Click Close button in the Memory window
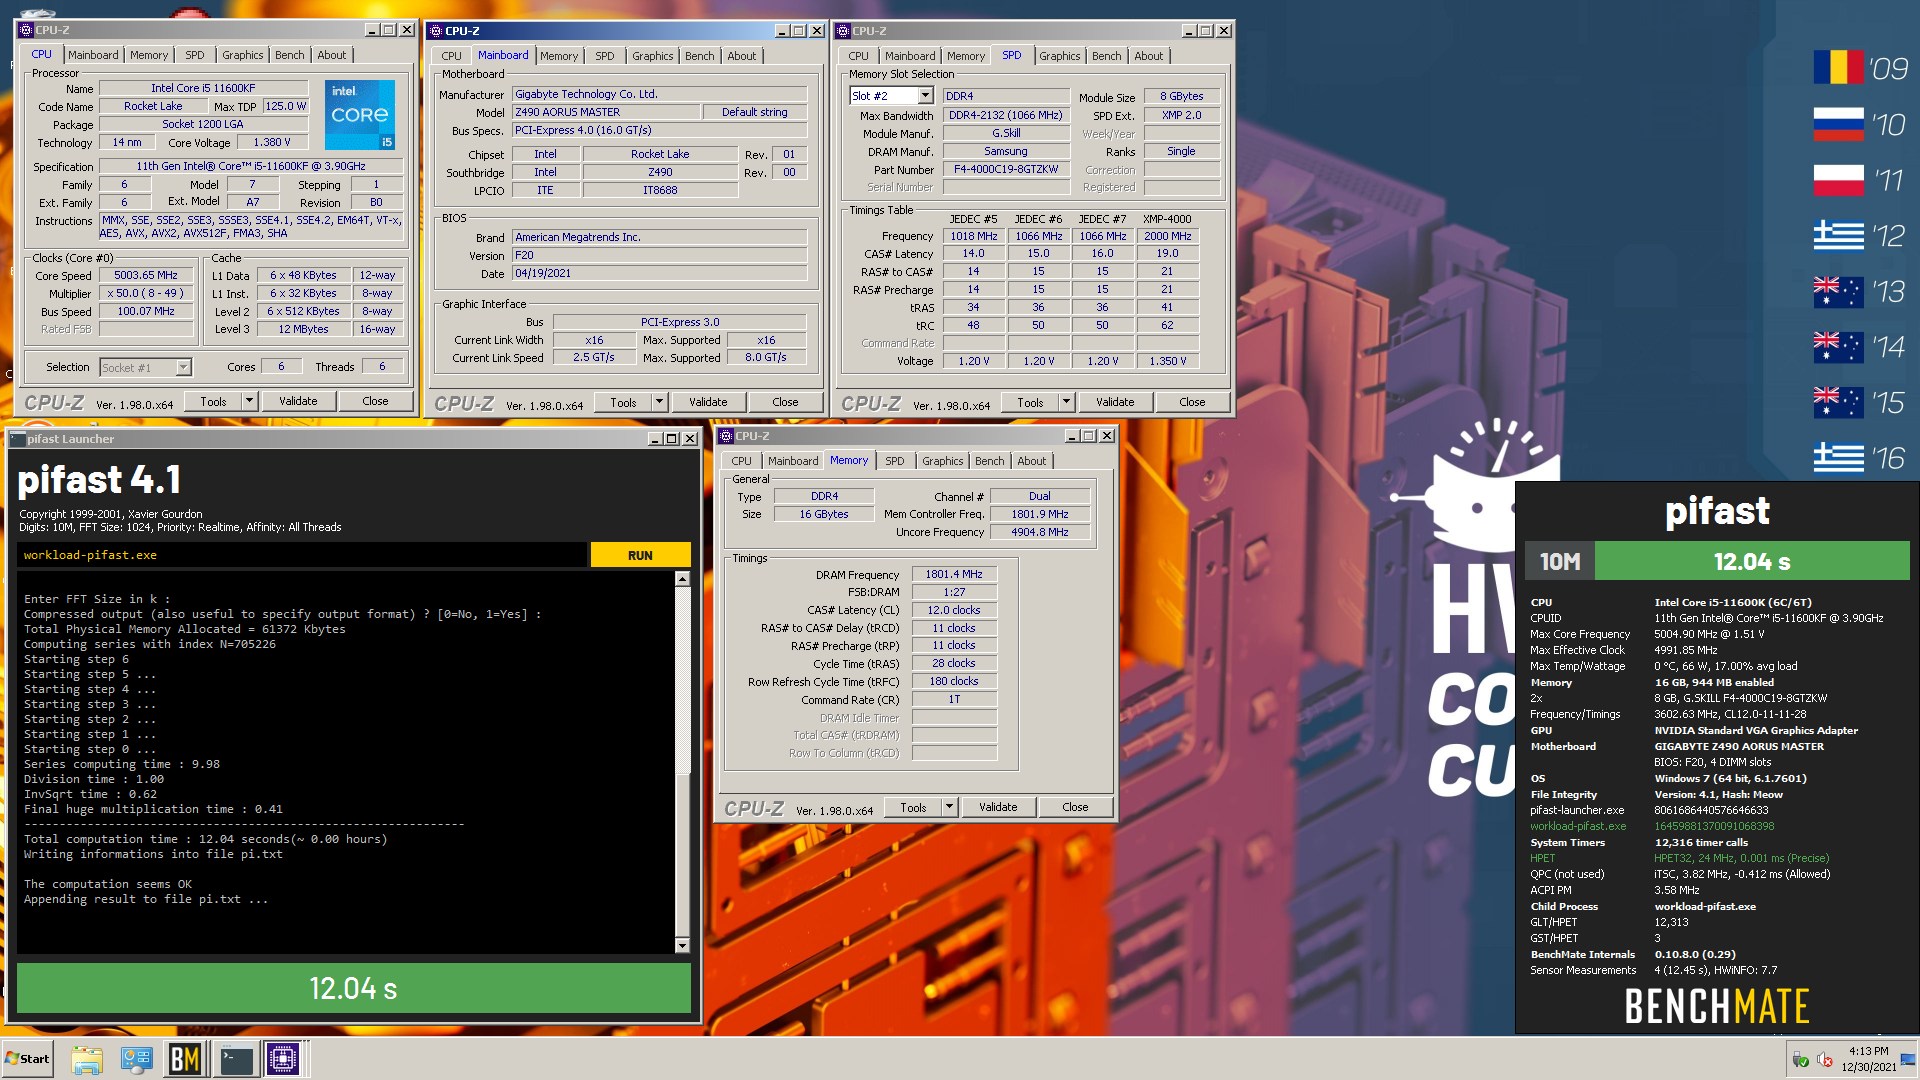Screen dimensions: 1920x1080 [x=1075, y=807]
